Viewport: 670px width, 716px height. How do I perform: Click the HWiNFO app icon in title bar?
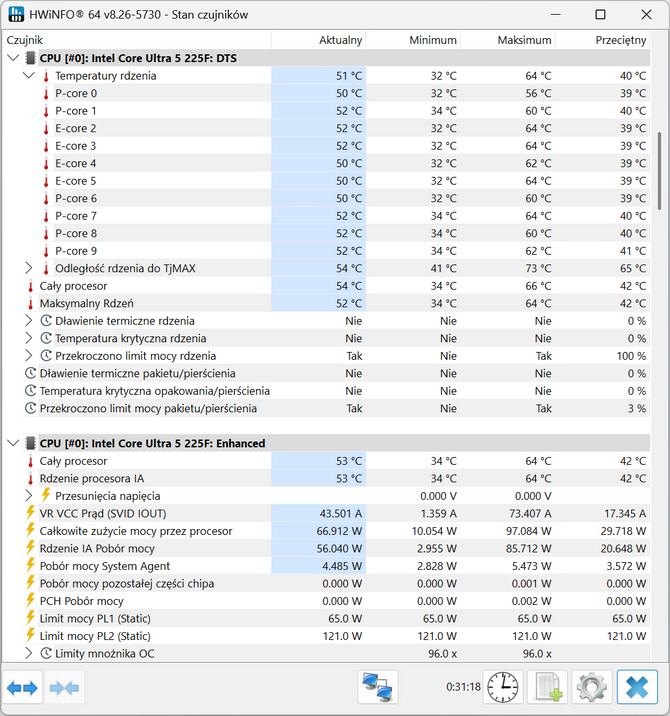16,15
